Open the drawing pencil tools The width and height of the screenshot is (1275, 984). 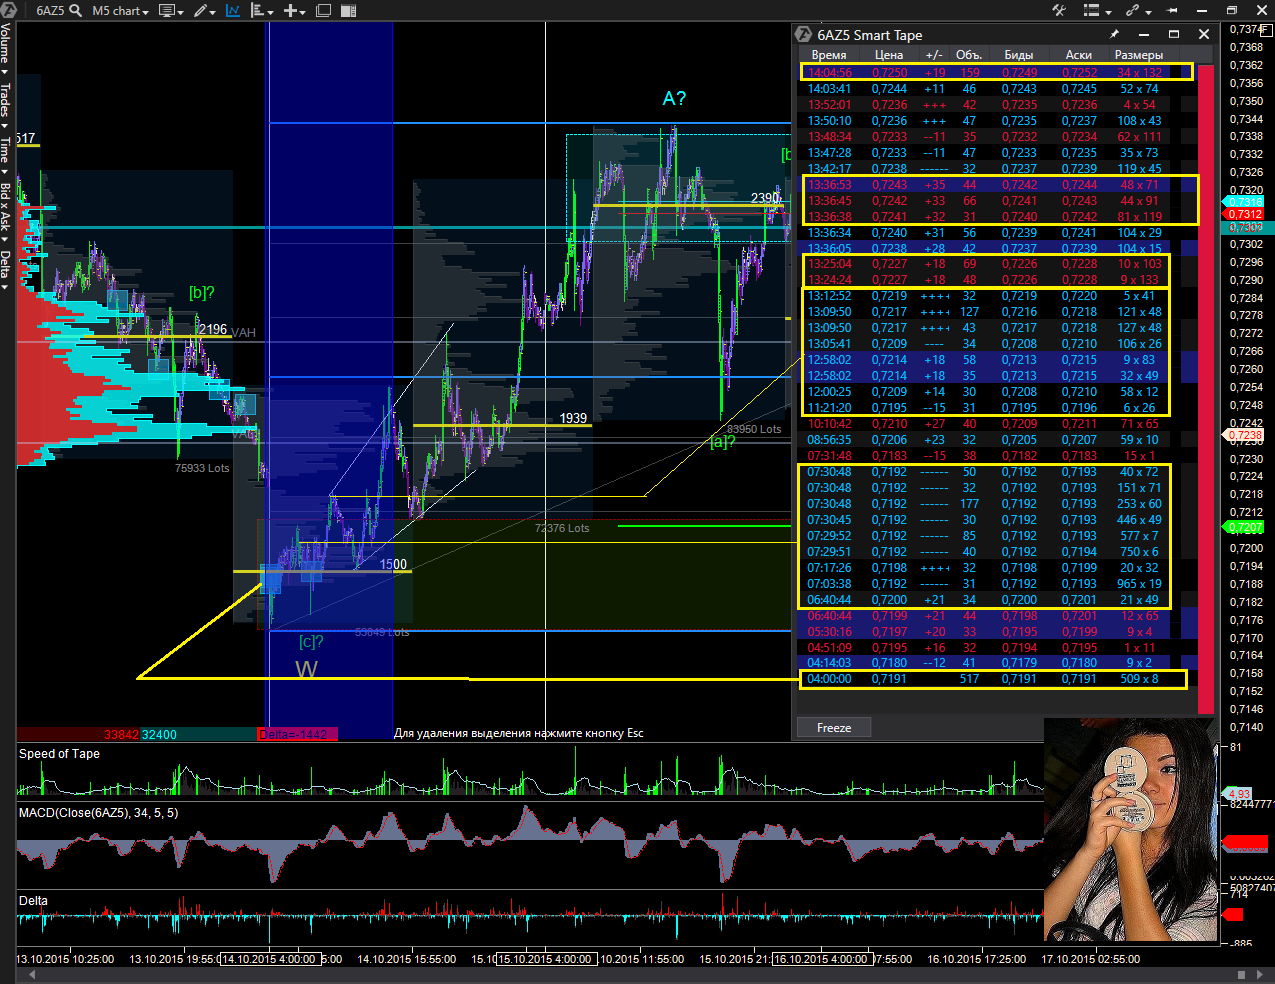203,11
